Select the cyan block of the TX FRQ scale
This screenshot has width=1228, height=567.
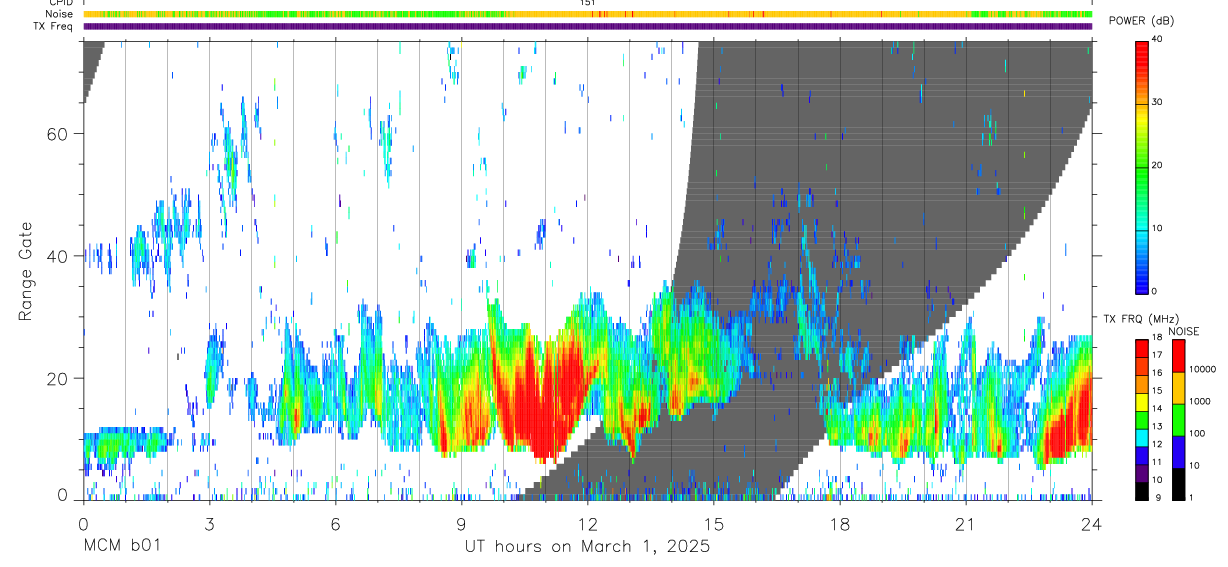point(1142,436)
